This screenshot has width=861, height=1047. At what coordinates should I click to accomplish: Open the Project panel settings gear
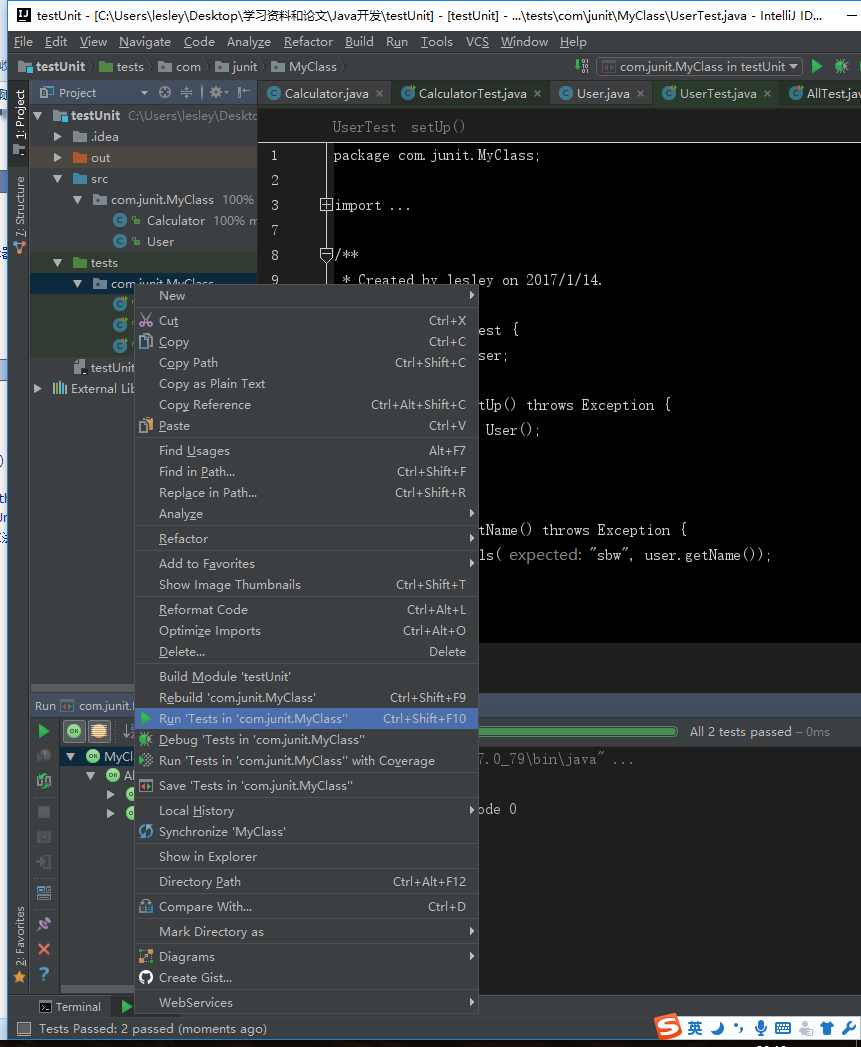coord(216,92)
